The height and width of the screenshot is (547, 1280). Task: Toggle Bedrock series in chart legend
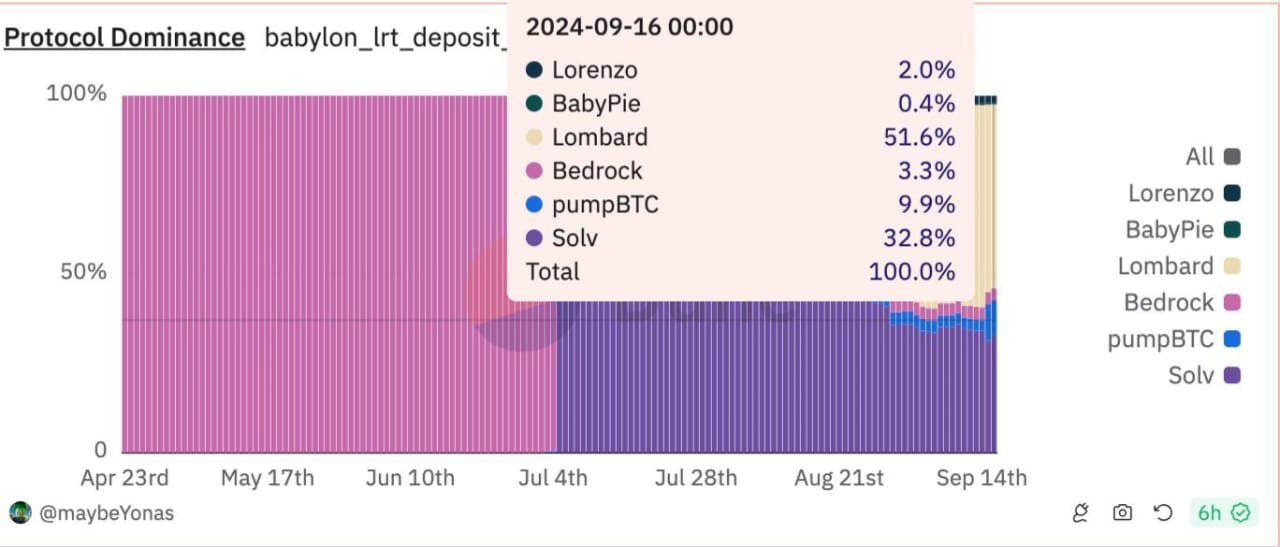[x=1168, y=302]
